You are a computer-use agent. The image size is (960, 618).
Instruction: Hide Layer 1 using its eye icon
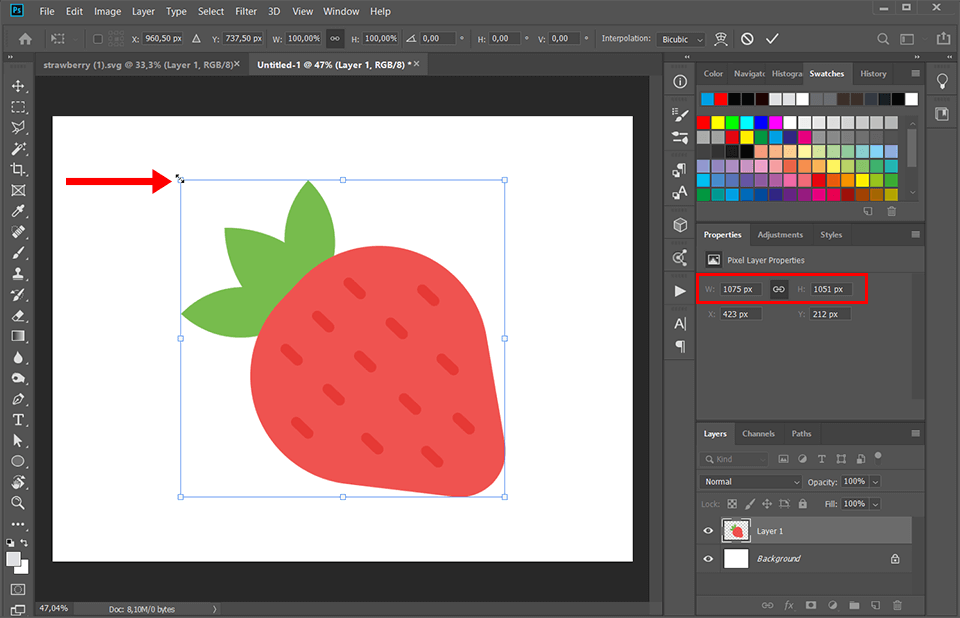click(x=708, y=531)
